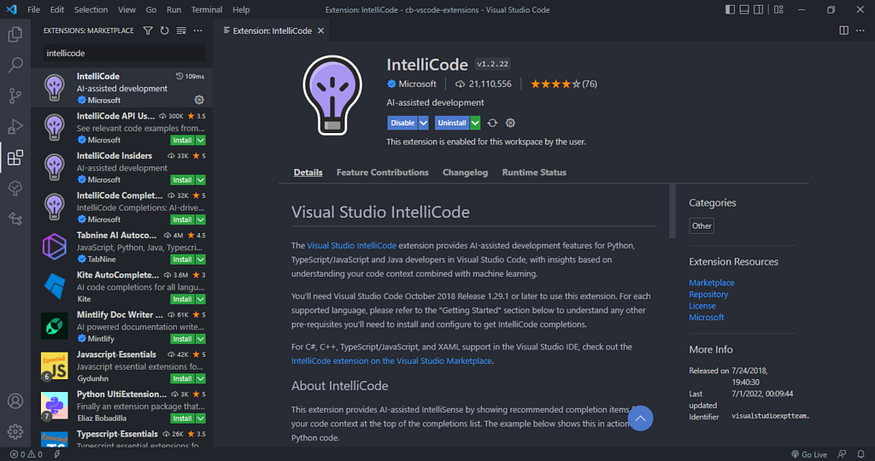Expand the Uninstall button dropdown arrow
This screenshot has width=875, height=461.
pos(475,122)
